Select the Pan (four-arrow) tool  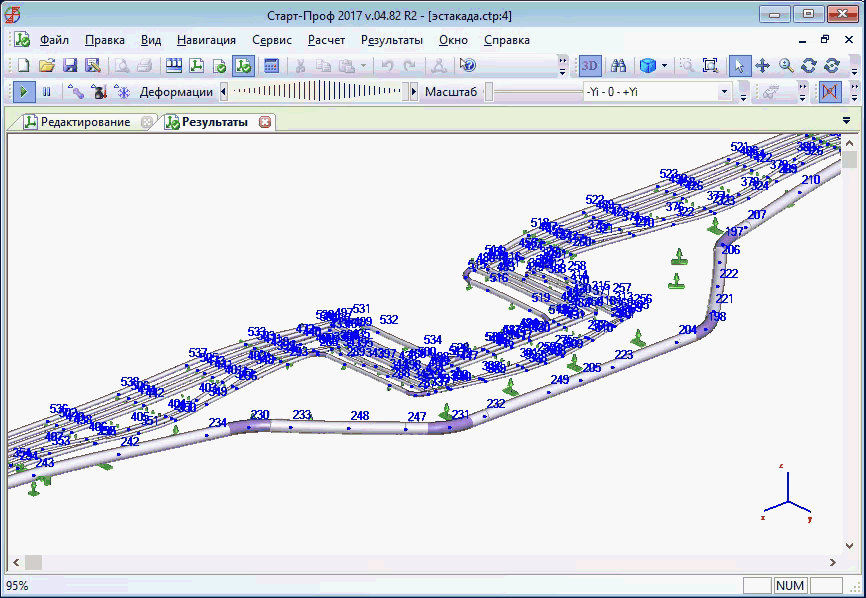tap(762, 65)
